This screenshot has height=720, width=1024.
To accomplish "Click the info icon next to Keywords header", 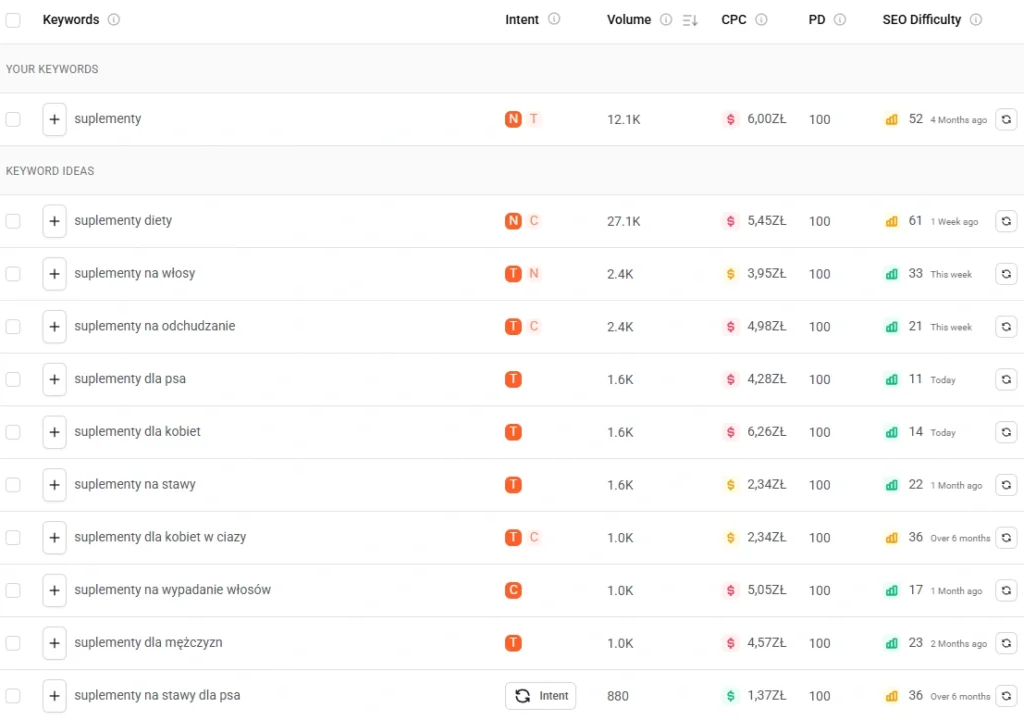I will point(114,20).
